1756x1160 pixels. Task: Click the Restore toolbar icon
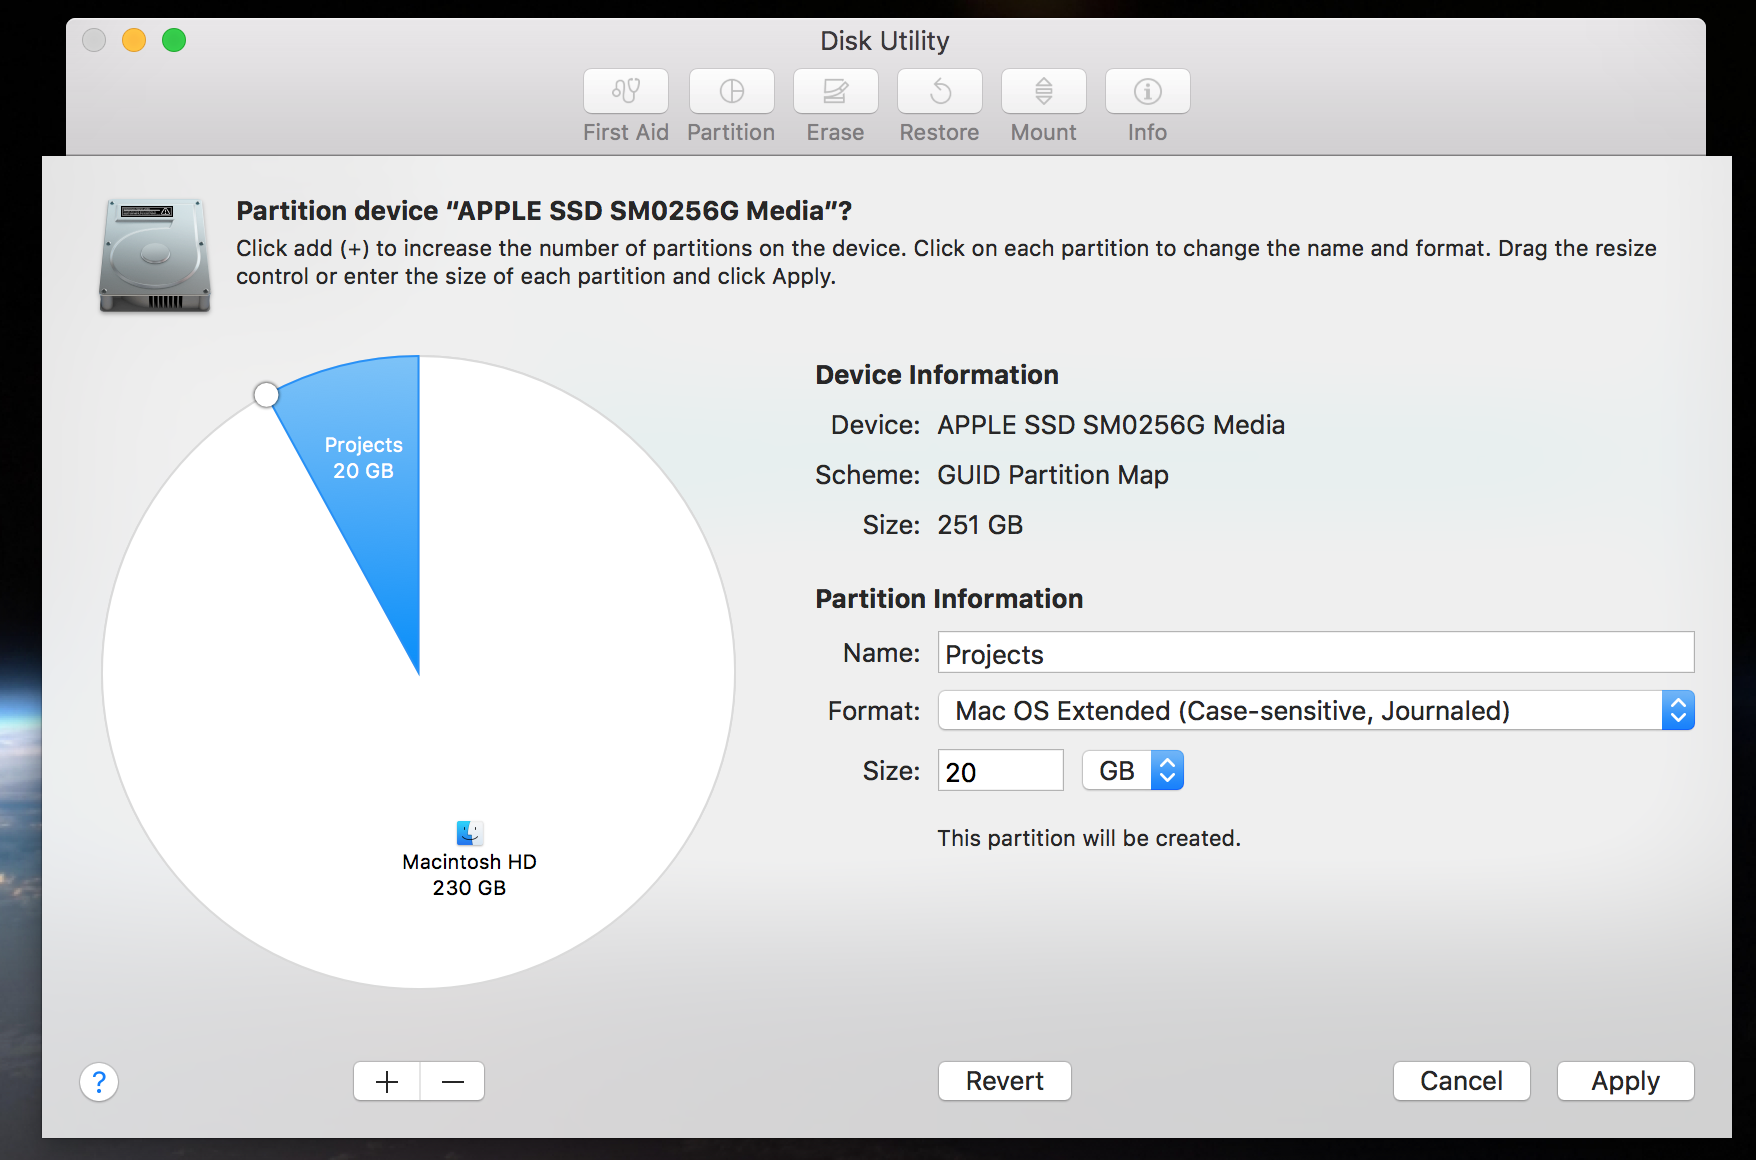(939, 92)
